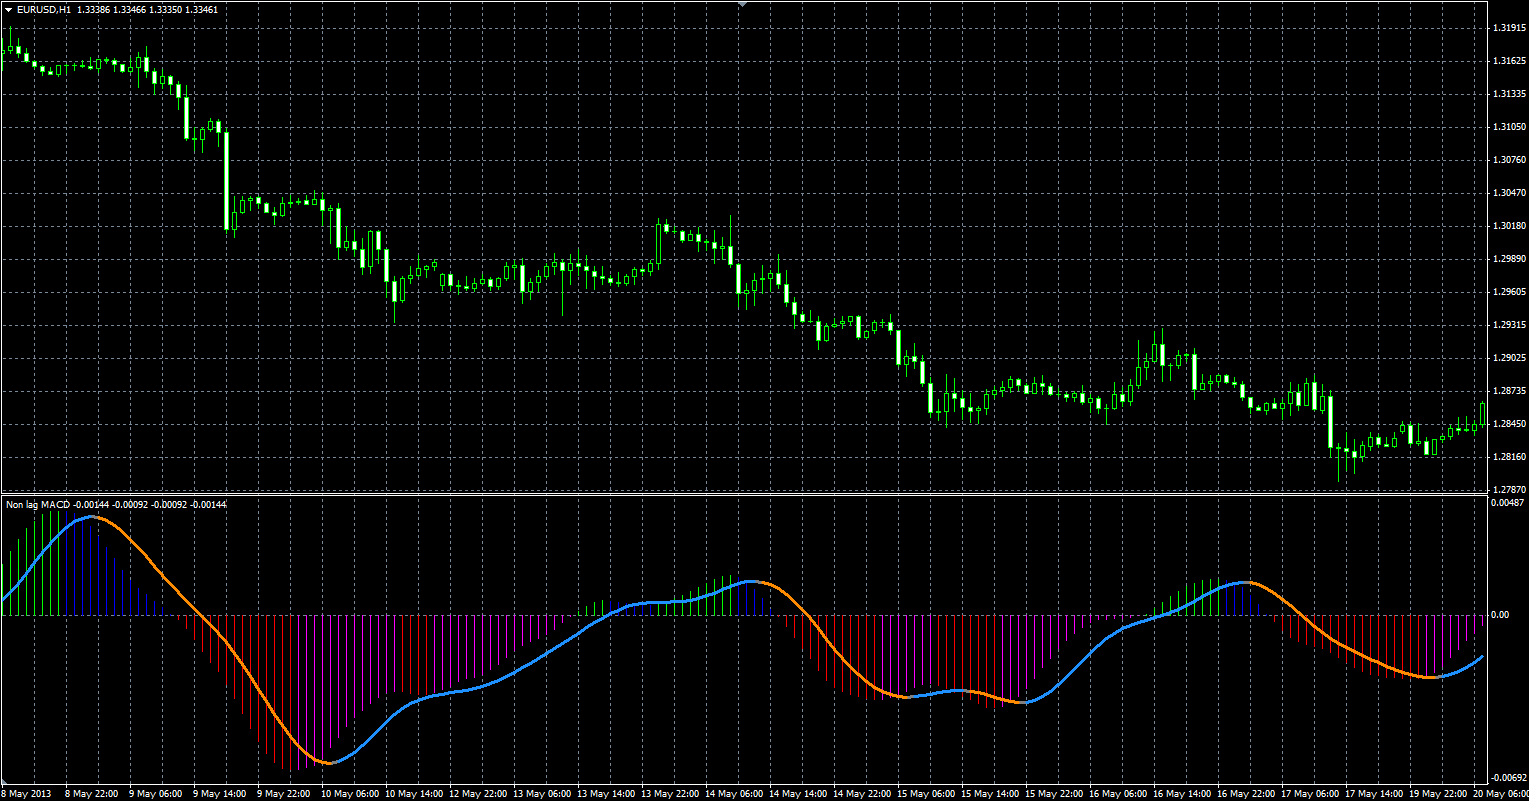Click price scale label 1.29315
Image resolution: width=1529 pixels, height=801 pixels.
click(x=1509, y=324)
